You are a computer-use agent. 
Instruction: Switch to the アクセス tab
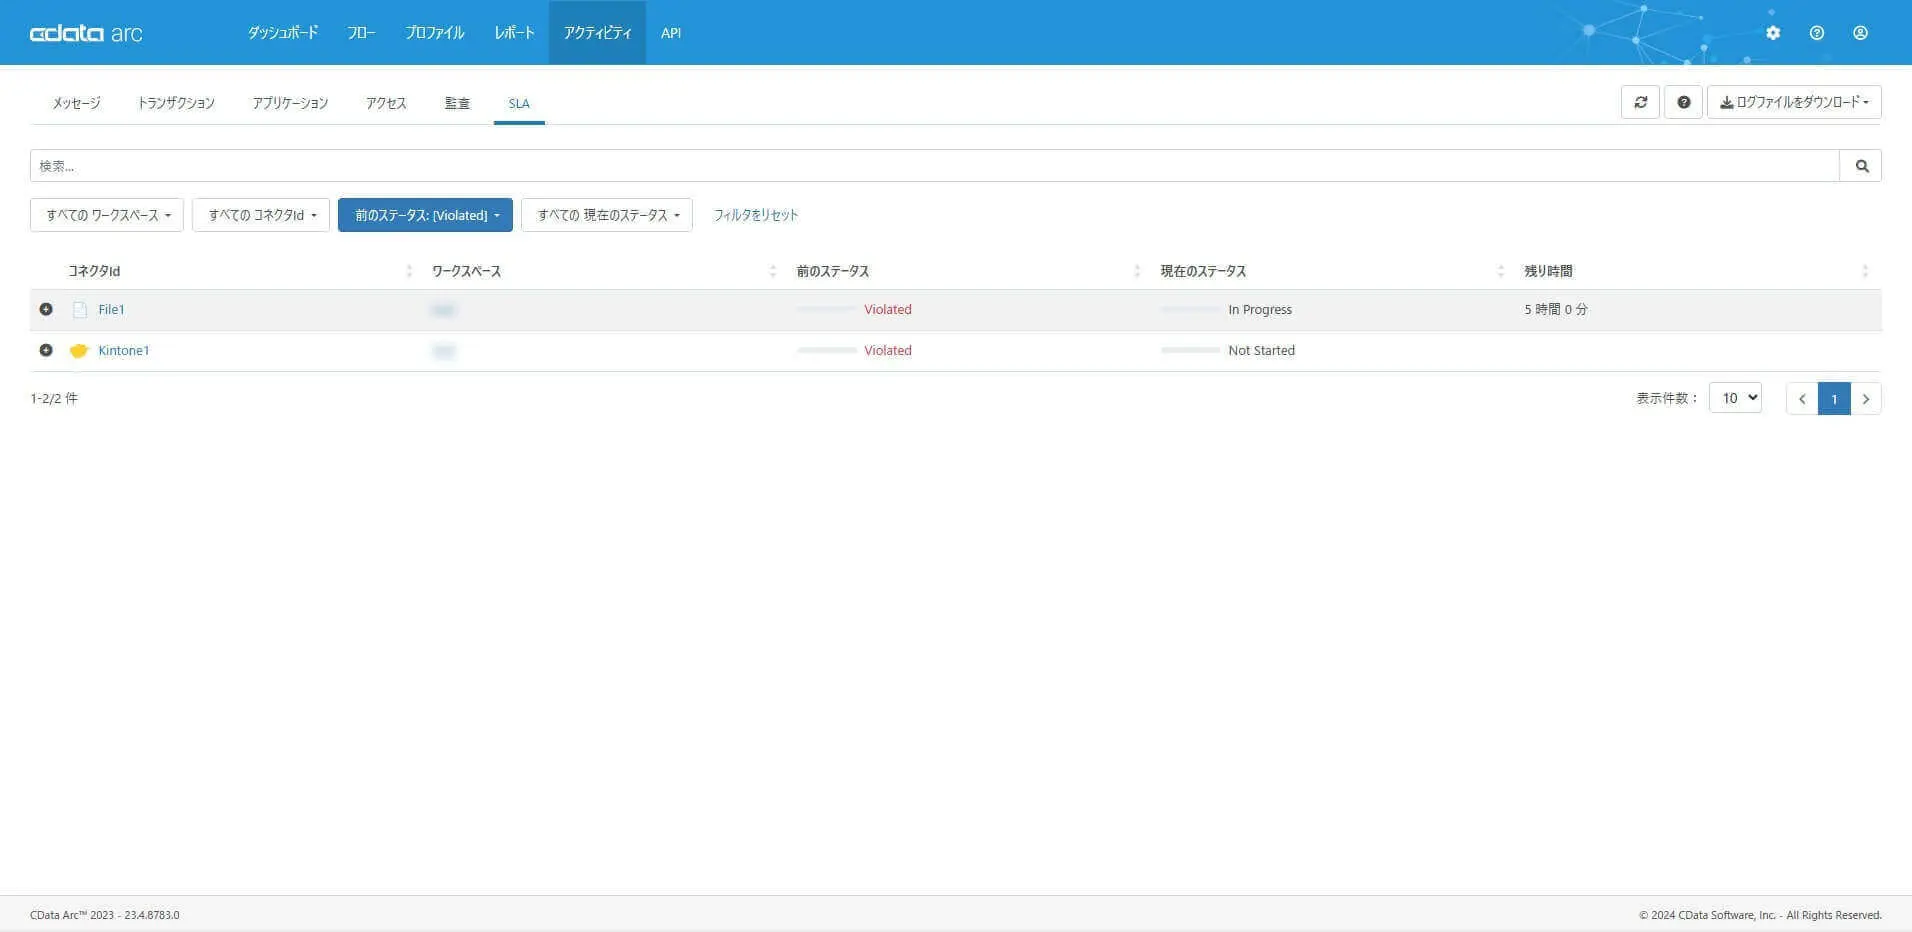(386, 103)
